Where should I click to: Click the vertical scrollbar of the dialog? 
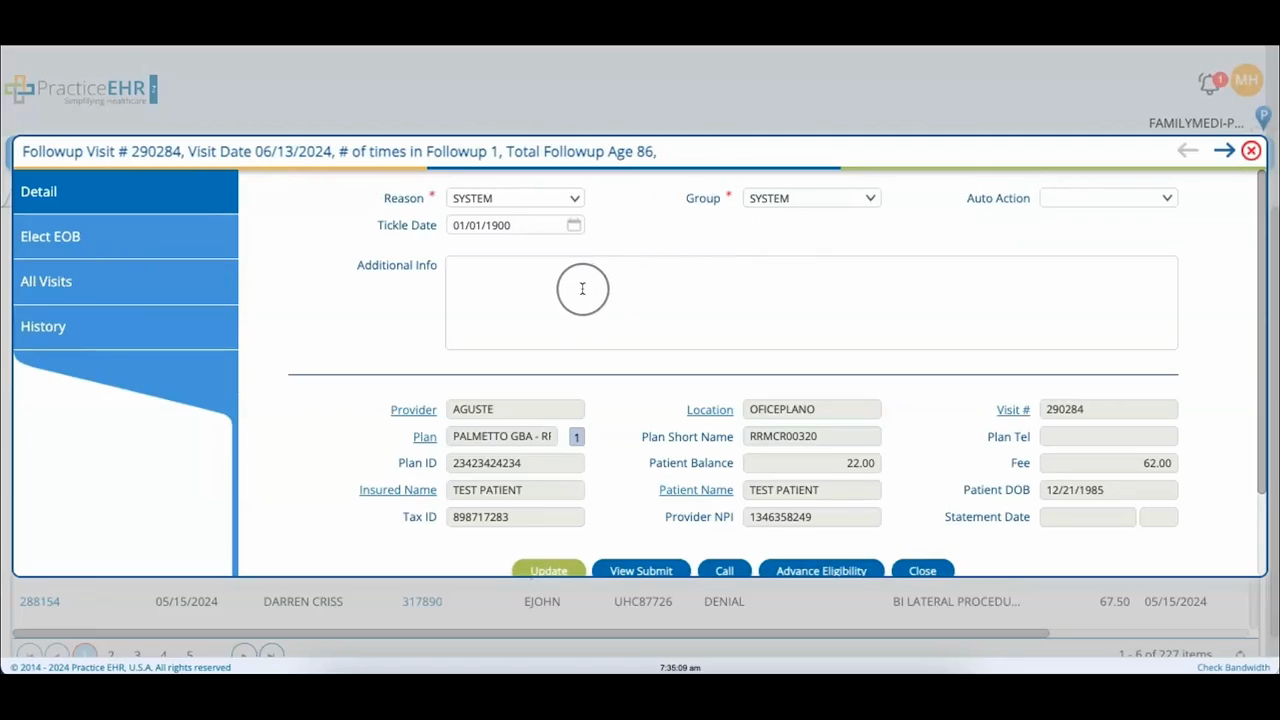1261,330
